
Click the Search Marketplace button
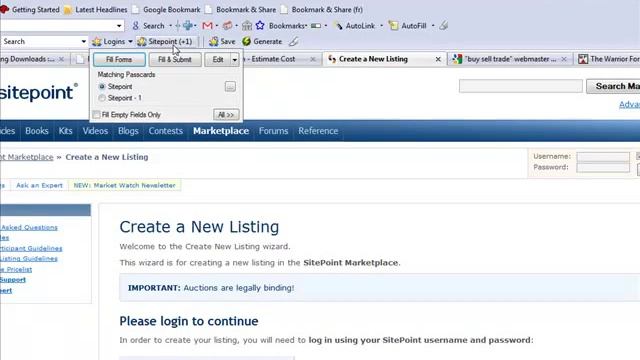tap(613, 86)
